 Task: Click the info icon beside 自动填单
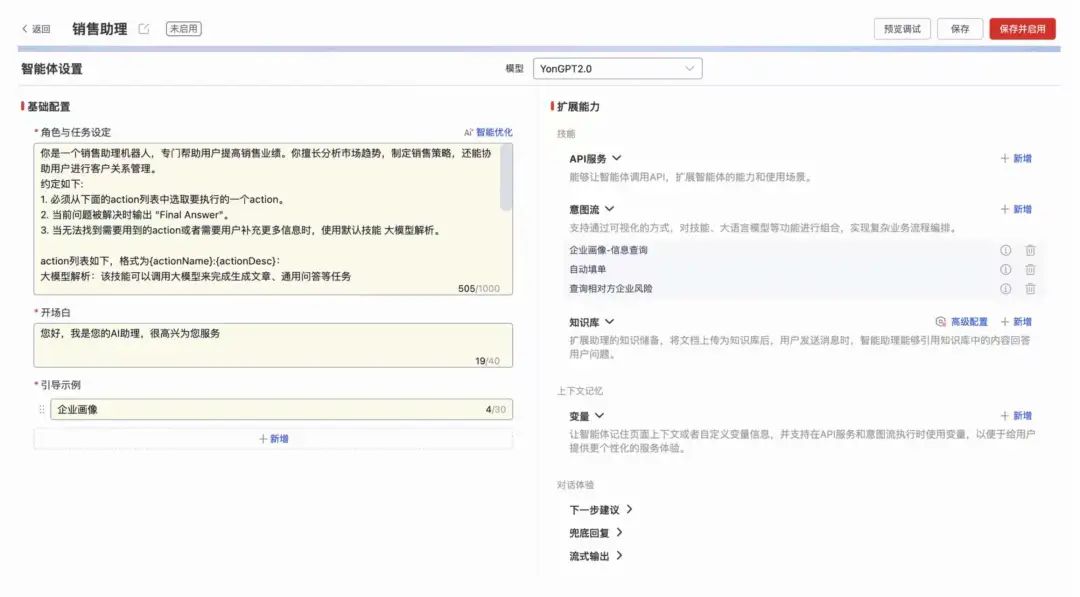click(1005, 270)
